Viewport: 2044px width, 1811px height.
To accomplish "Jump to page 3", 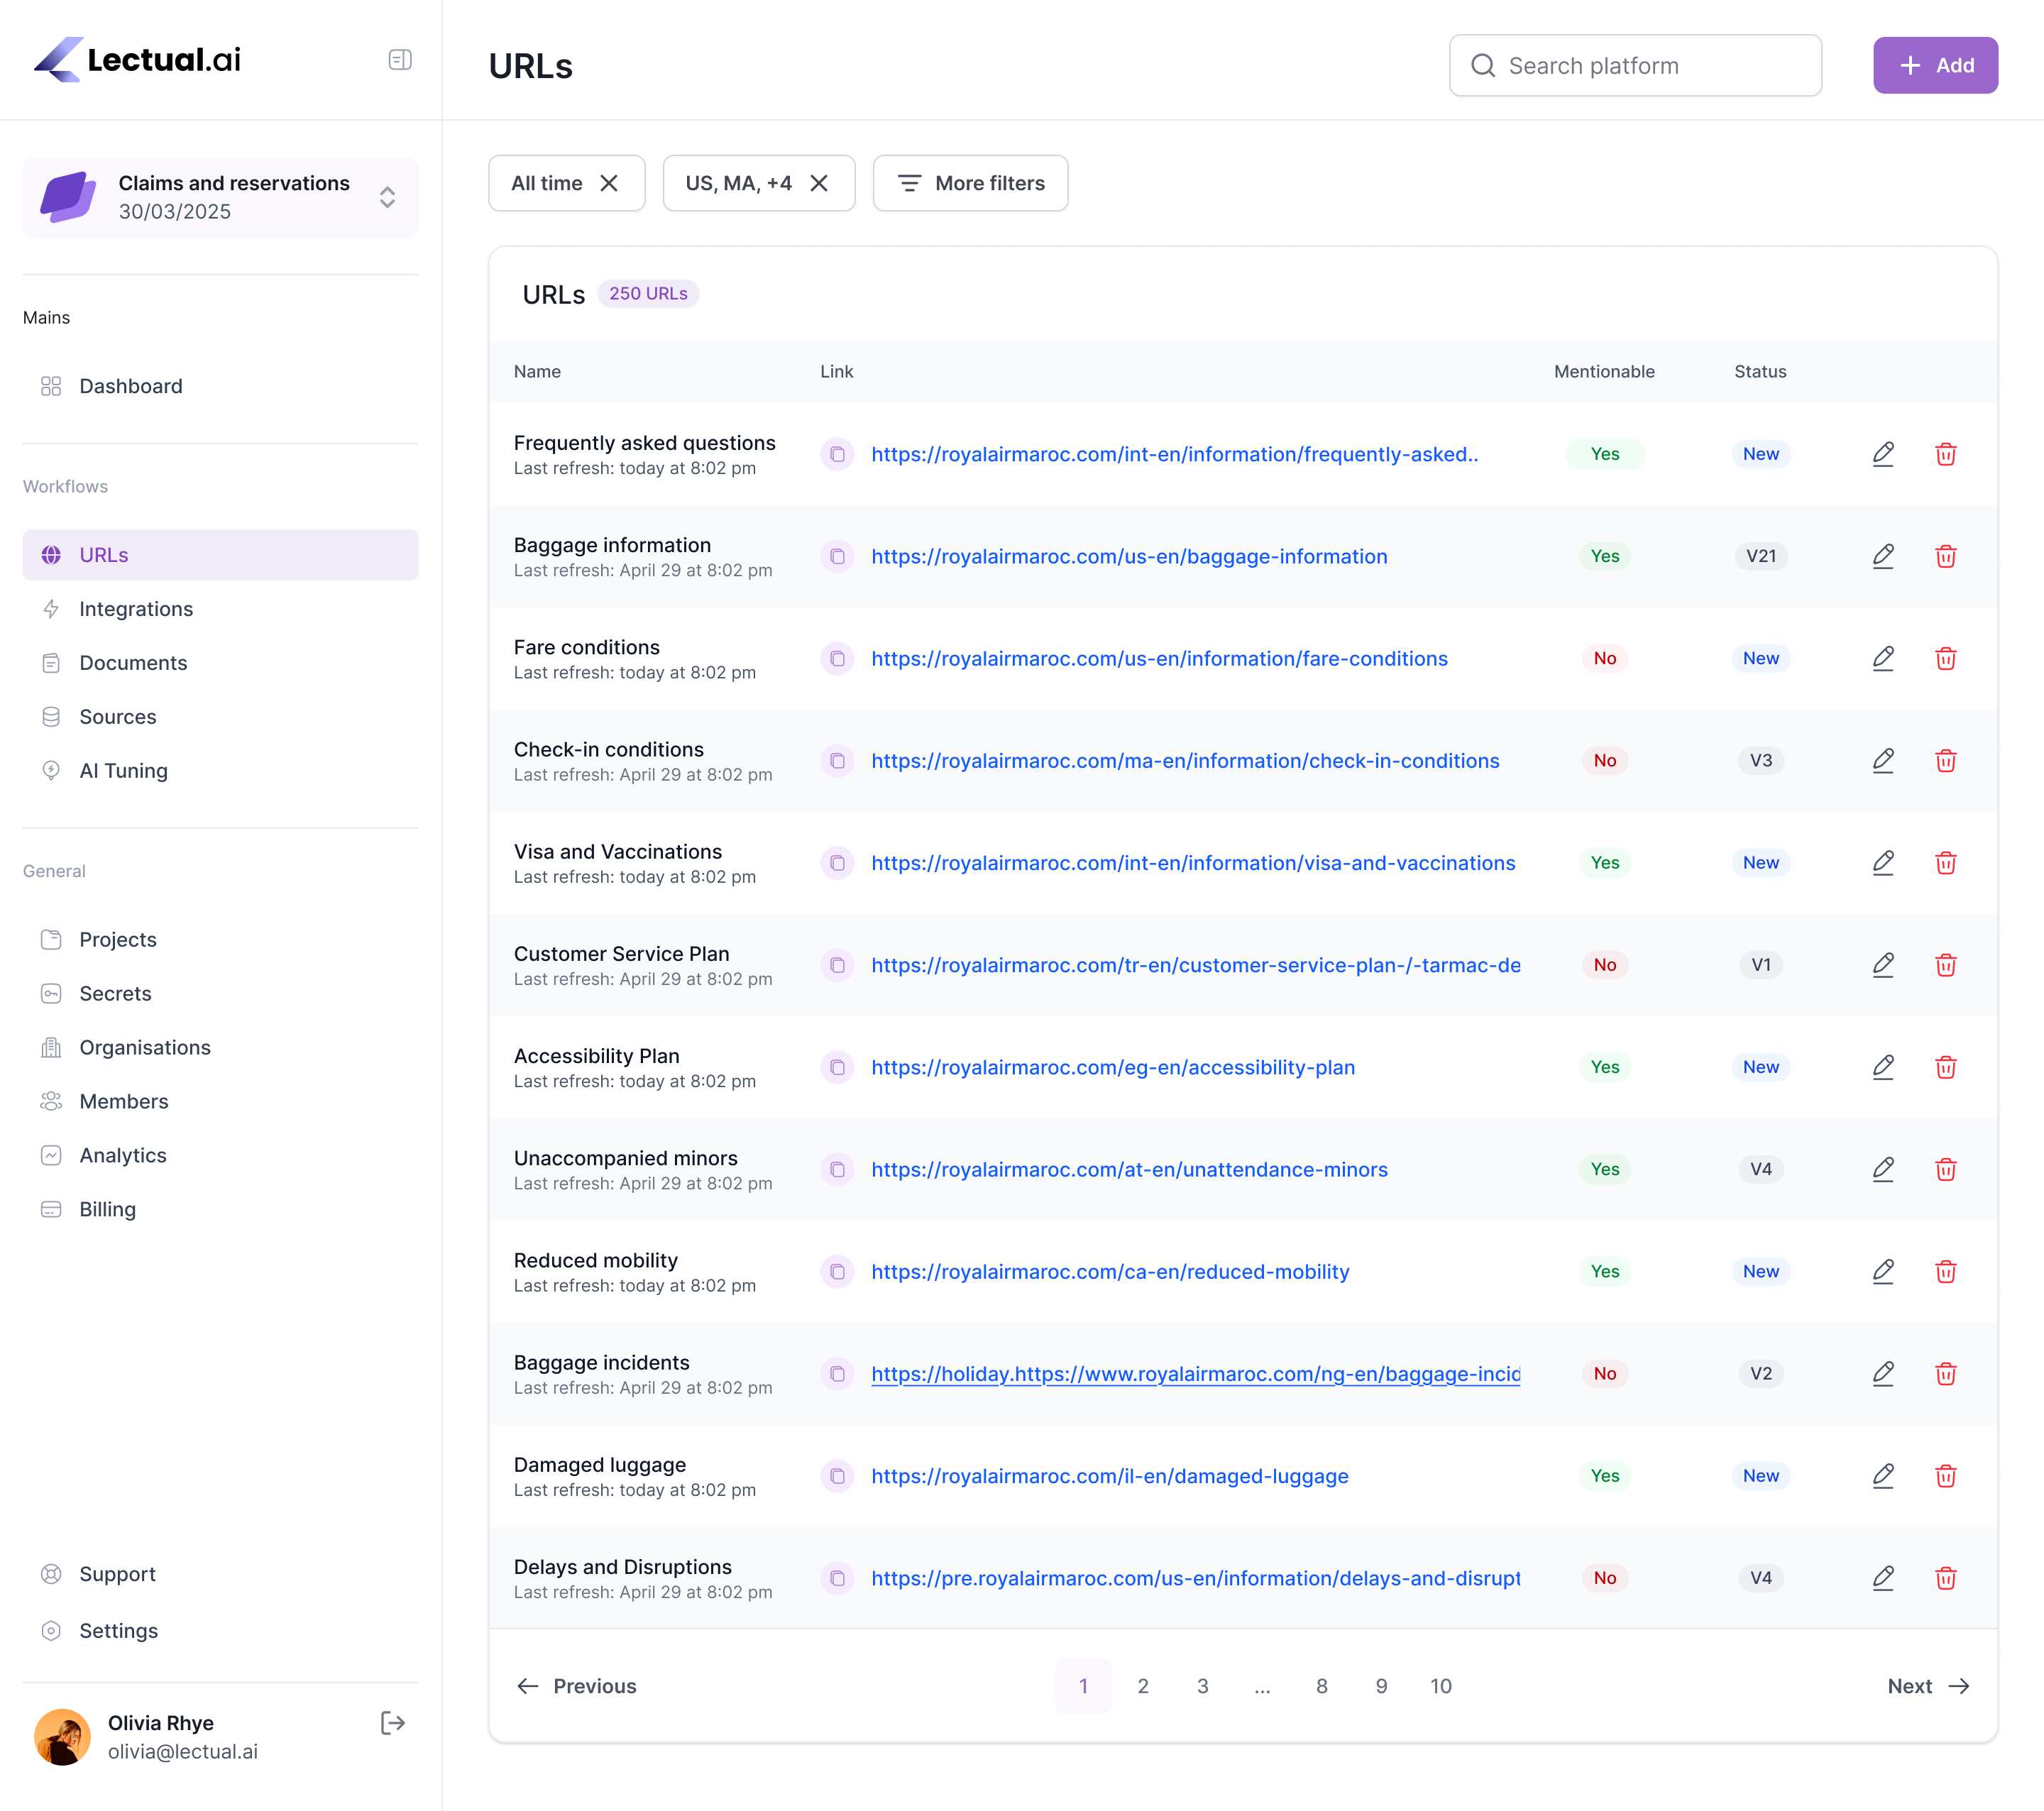I will click(x=1203, y=1686).
